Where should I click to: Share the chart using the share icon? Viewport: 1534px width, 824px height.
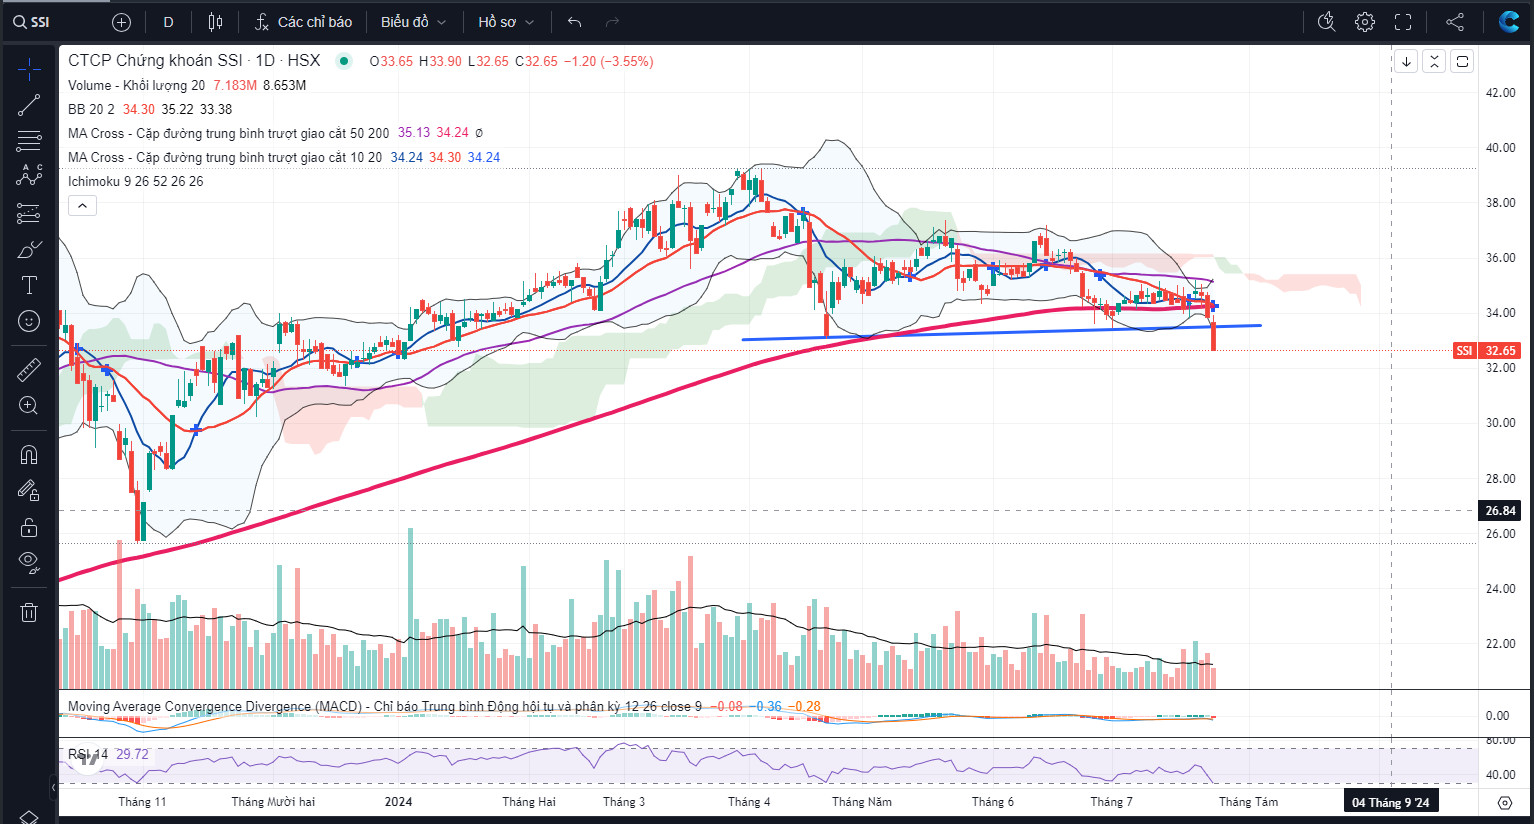(x=1455, y=22)
